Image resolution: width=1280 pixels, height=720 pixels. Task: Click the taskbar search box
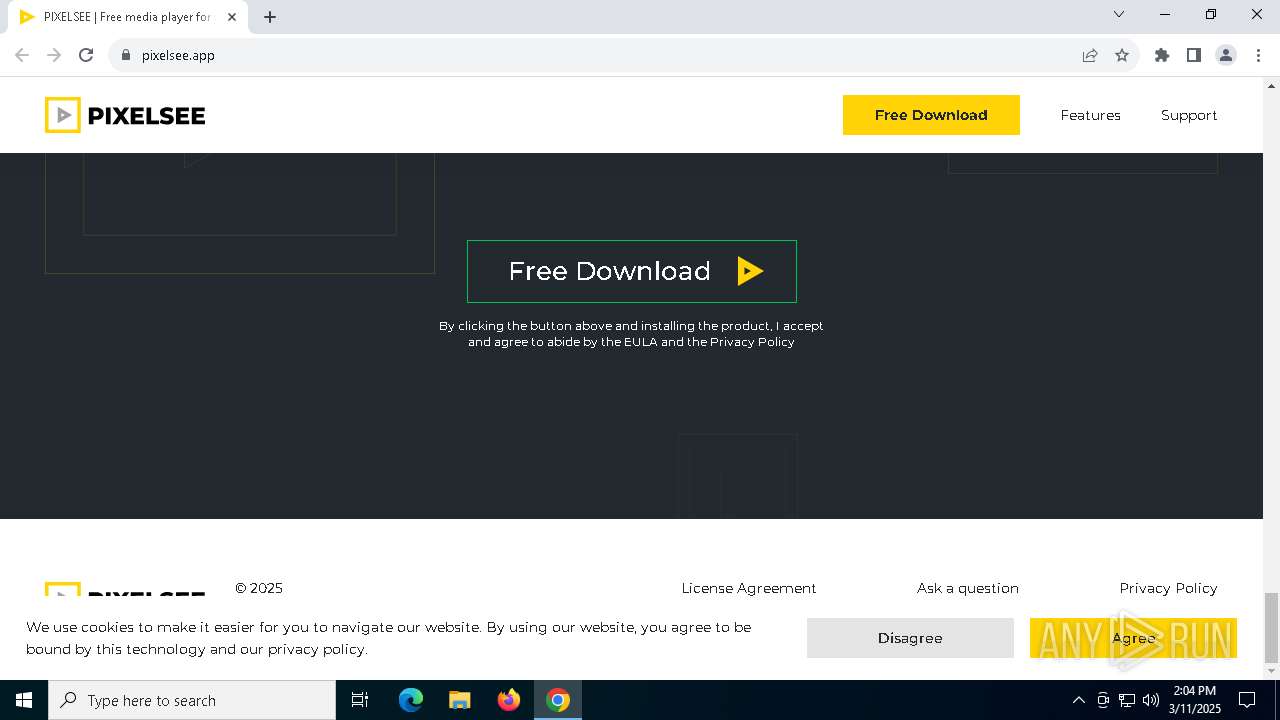point(192,700)
